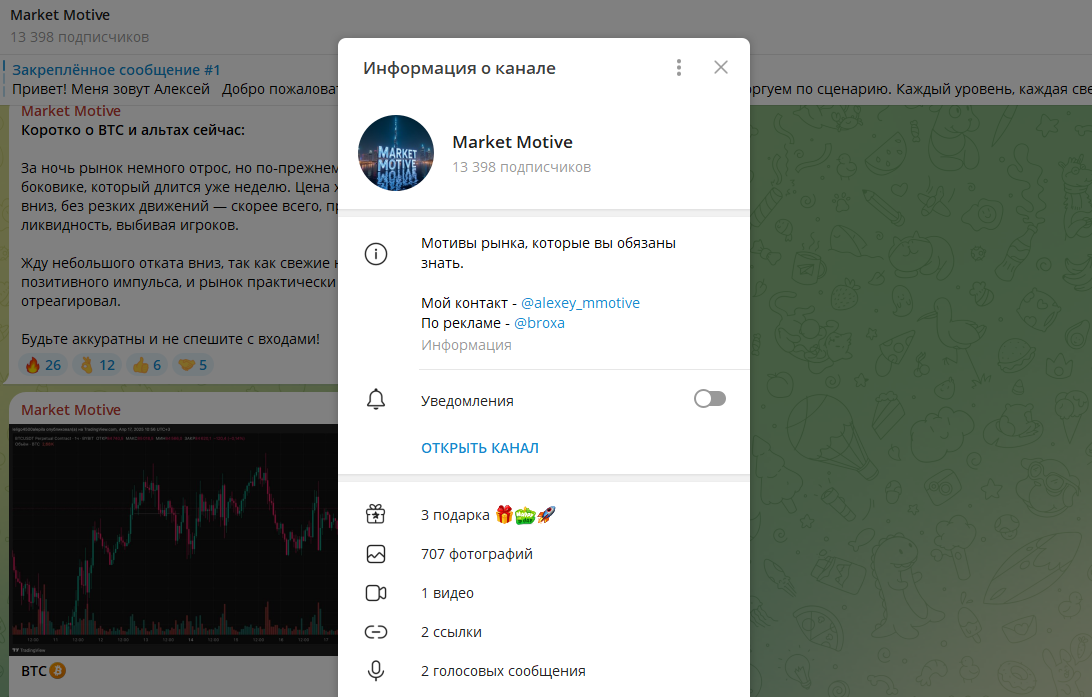Click the gift emoji icons after 3 подарка

click(526, 515)
